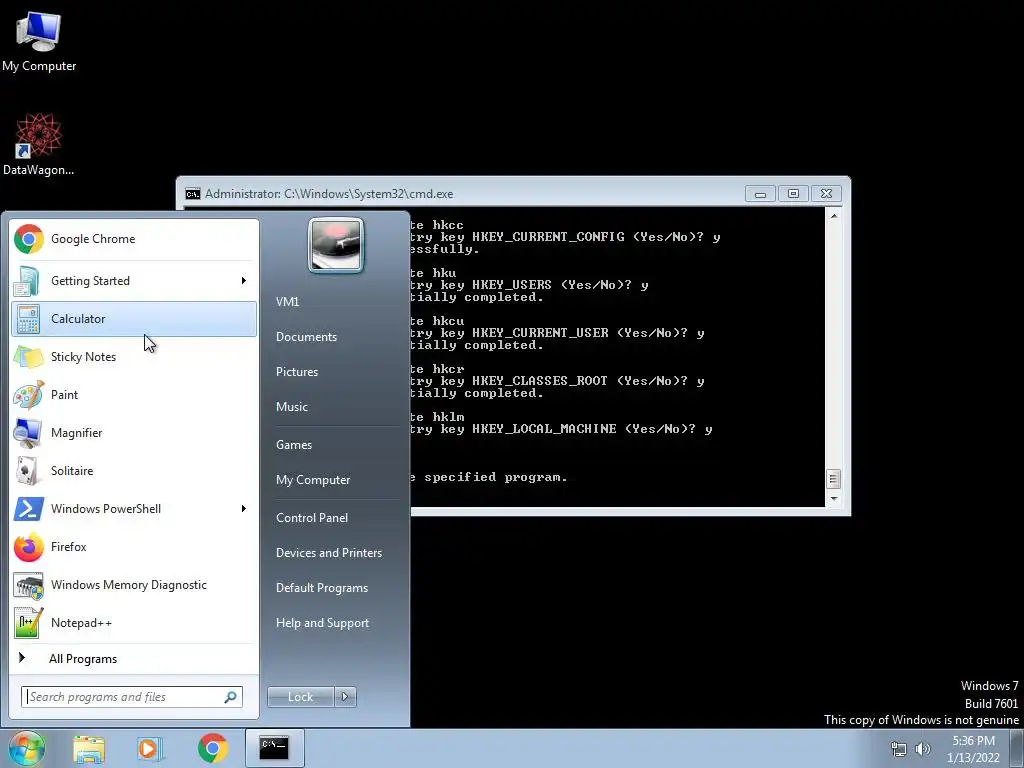Click the Show desktop strip at the taskbar end

(1017, 748)
